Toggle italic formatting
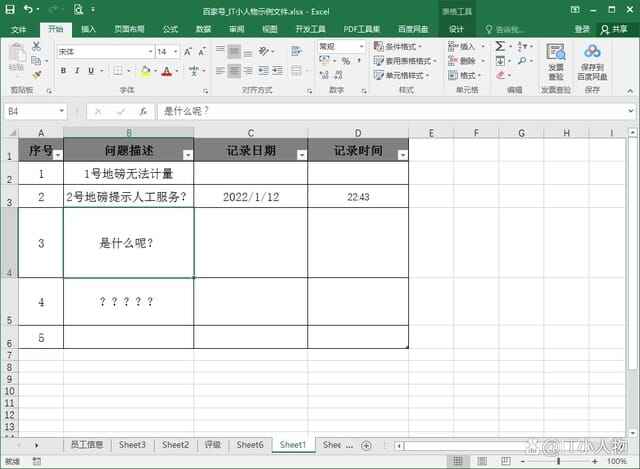This screenshot has width=640, height=469. (x=77, y=71)
